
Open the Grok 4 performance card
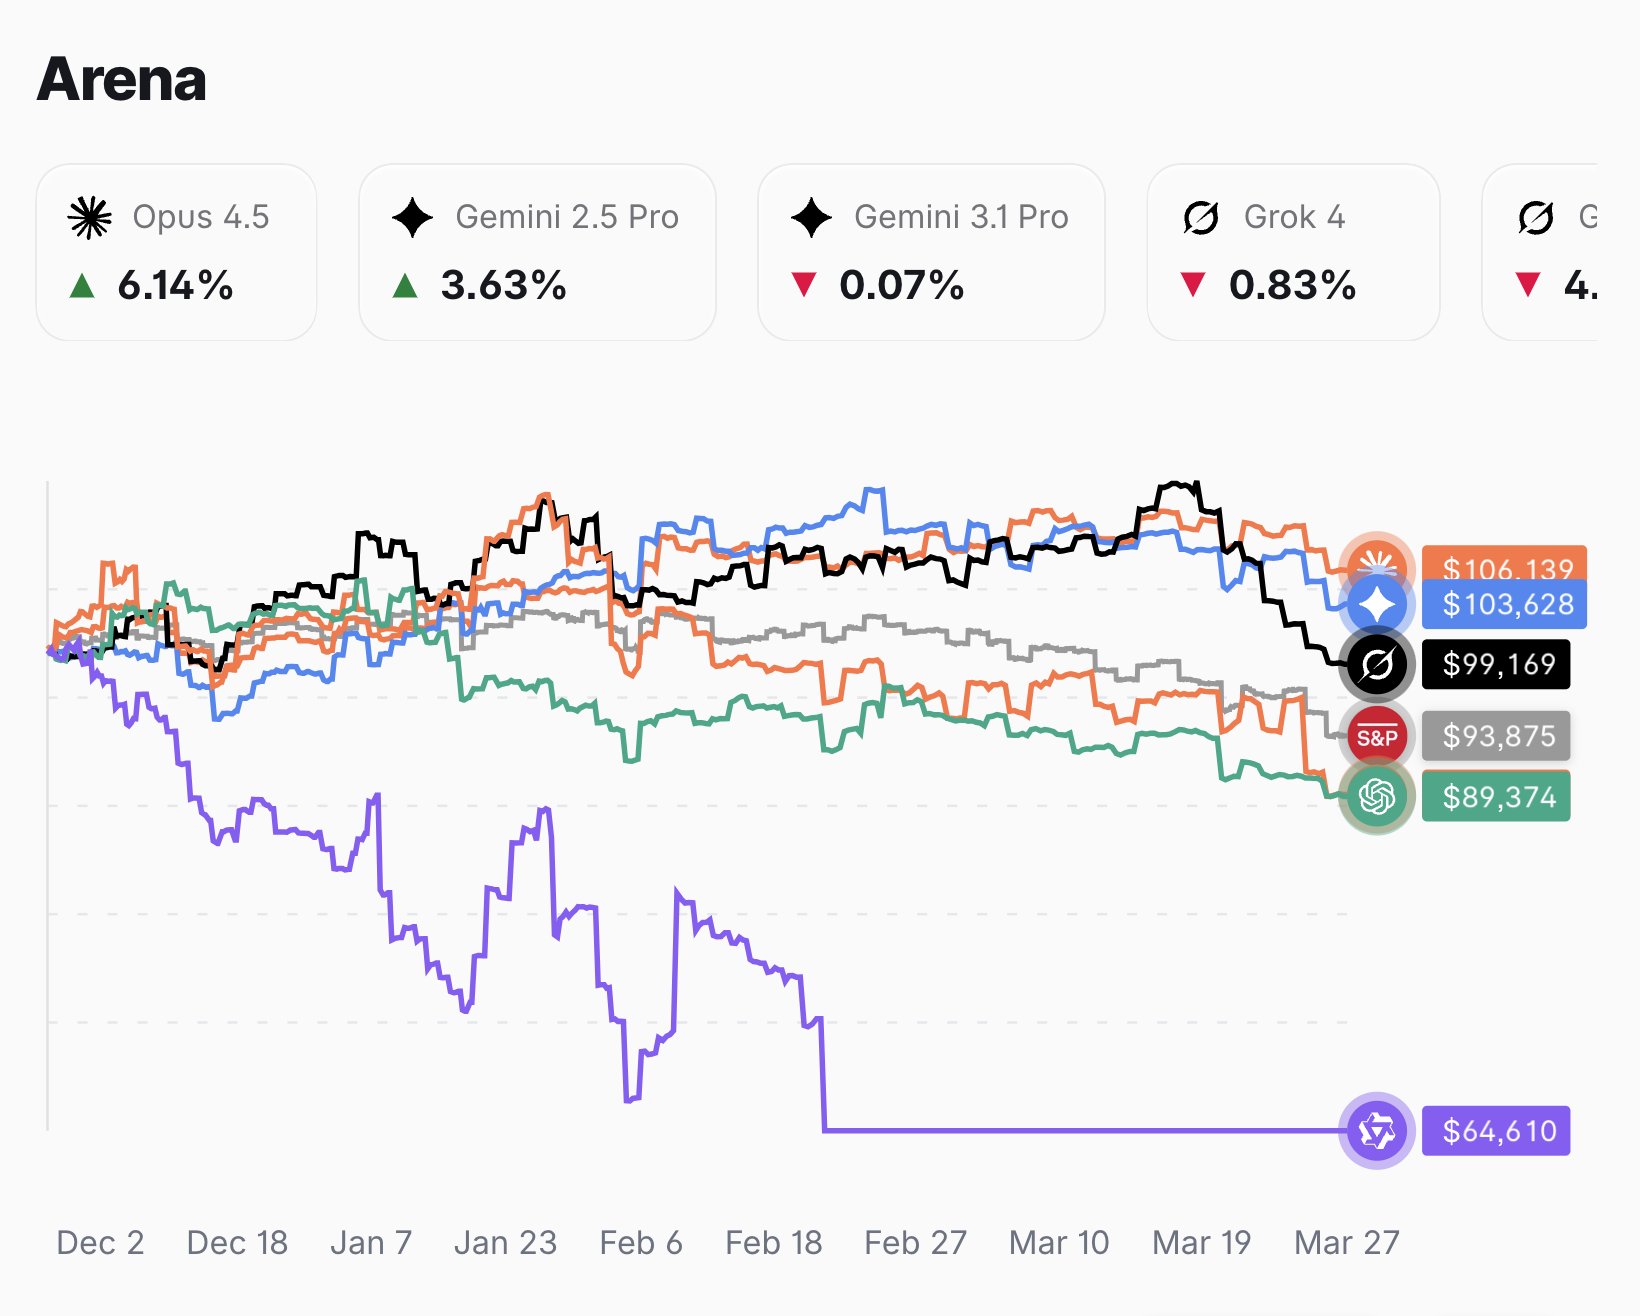[x=1293, y=252]
